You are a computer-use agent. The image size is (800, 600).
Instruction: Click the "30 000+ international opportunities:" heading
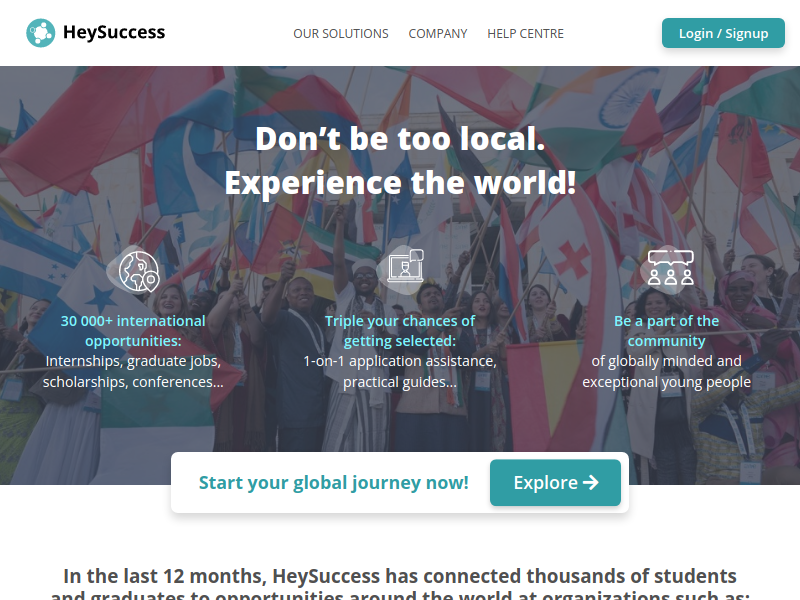click(133, 331)
